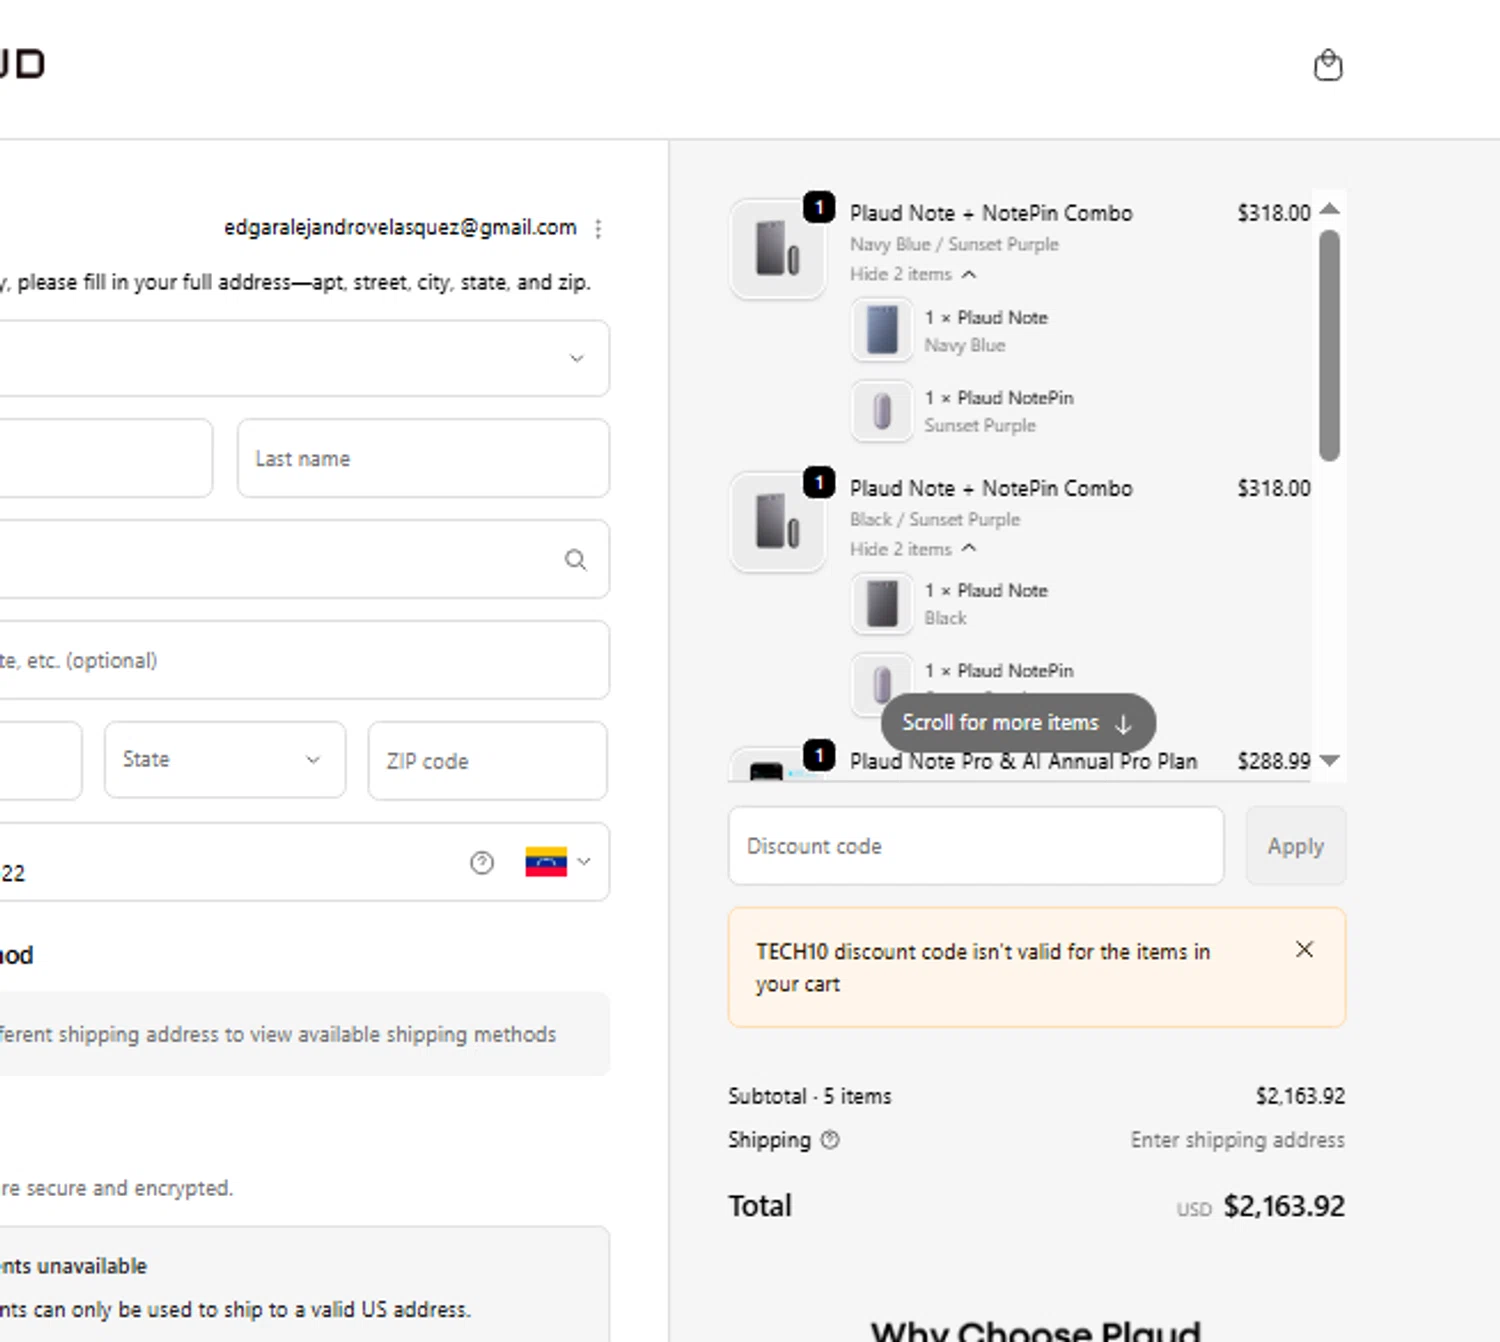Click the Black combo product thumbnail
The image size is (1500, 1342).
tap(778, 523)
